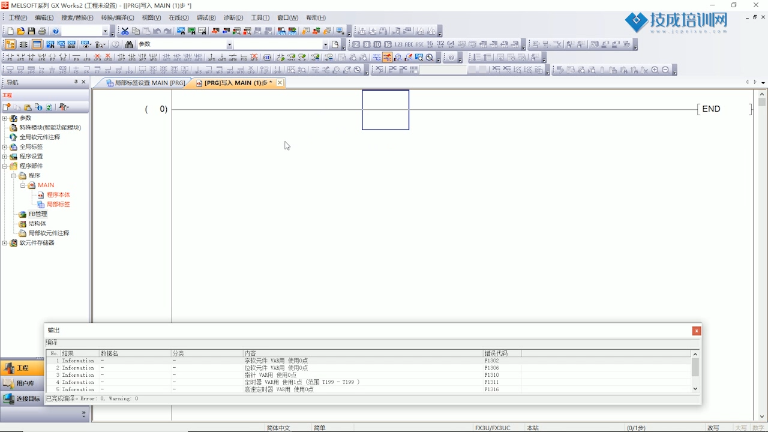Open the 编辑 menu
This screenshot has height=432, width=768.
[44, 18]
